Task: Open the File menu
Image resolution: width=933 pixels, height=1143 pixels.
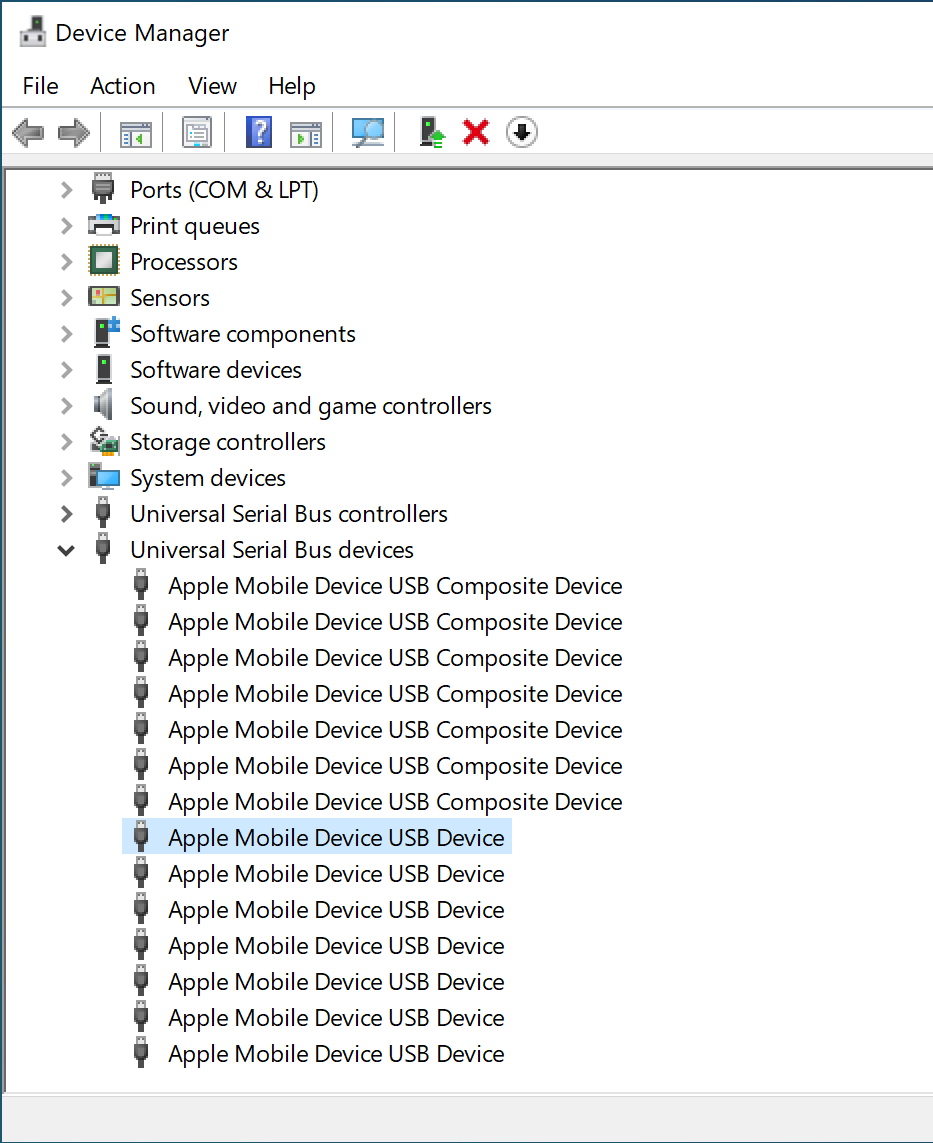Action: pyautogui.click(x=40, y=86)
